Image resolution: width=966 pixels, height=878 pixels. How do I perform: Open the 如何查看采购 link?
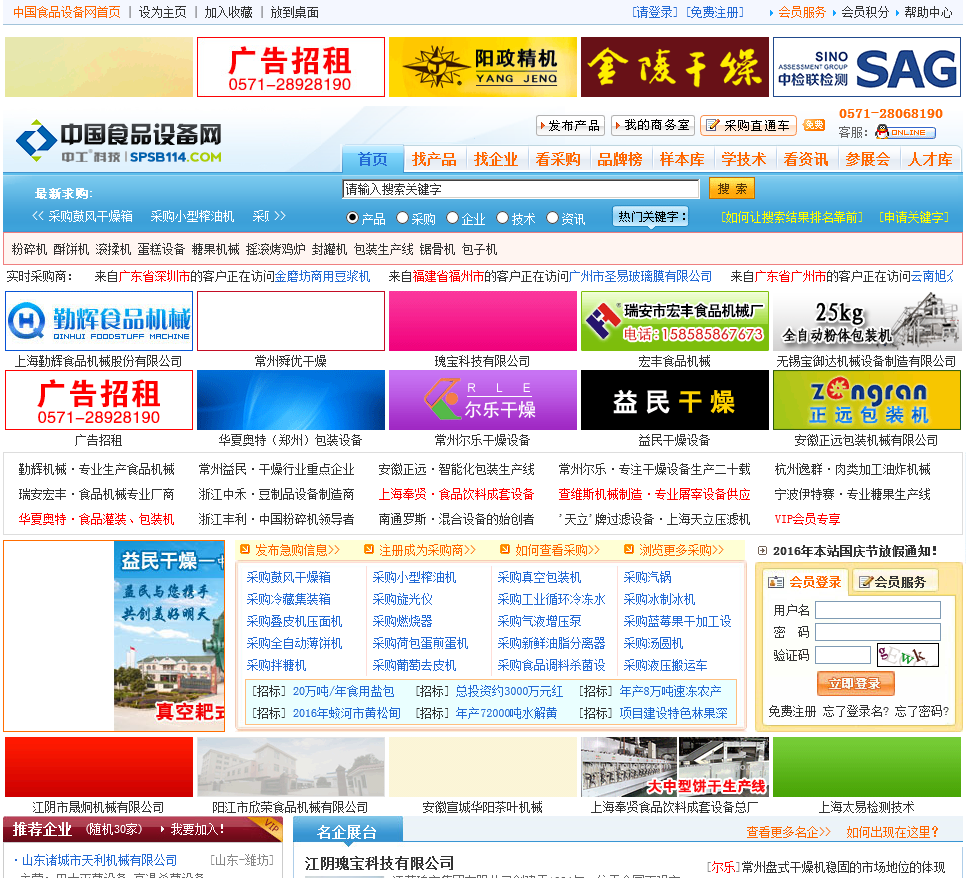click(x=558, y=550)
